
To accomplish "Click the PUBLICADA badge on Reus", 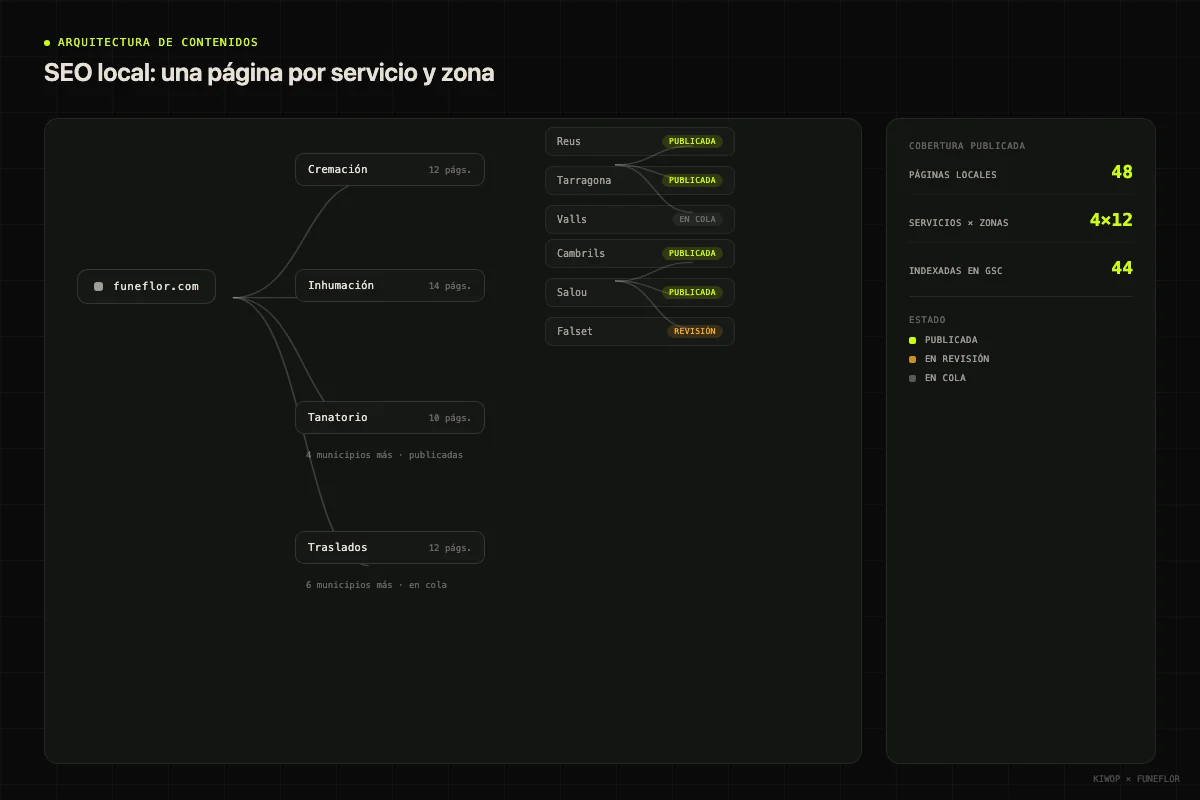I will pyautogui.click(x=692, y=141).
